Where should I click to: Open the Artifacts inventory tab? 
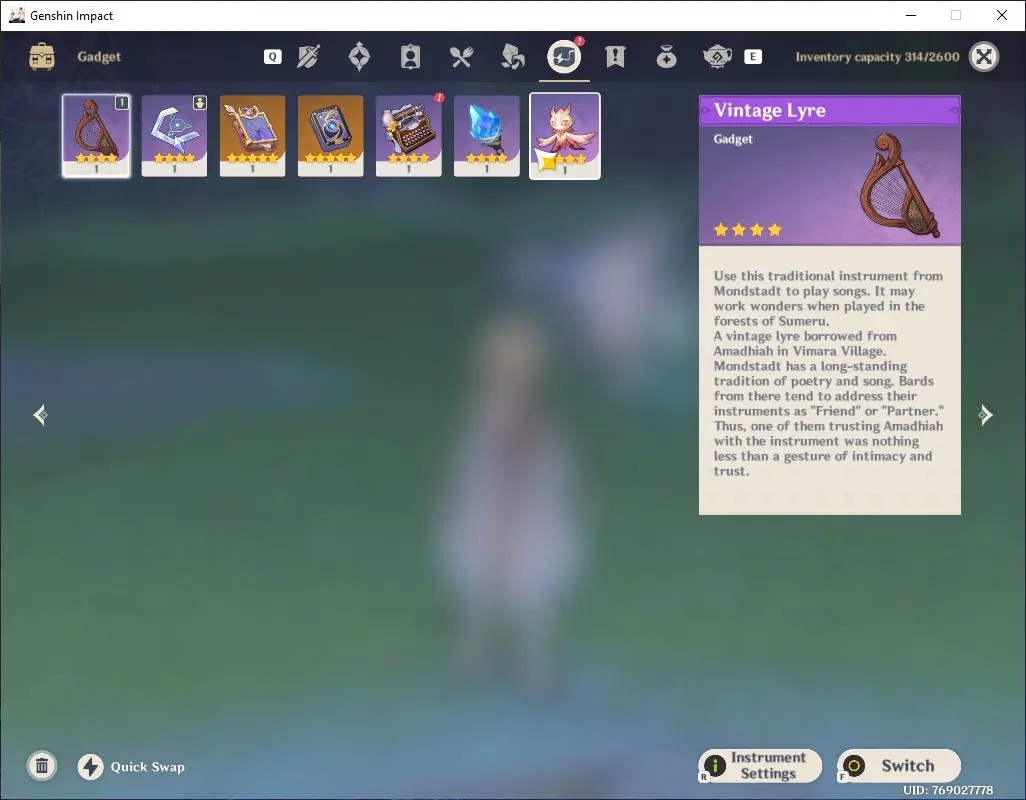[359, 57]
